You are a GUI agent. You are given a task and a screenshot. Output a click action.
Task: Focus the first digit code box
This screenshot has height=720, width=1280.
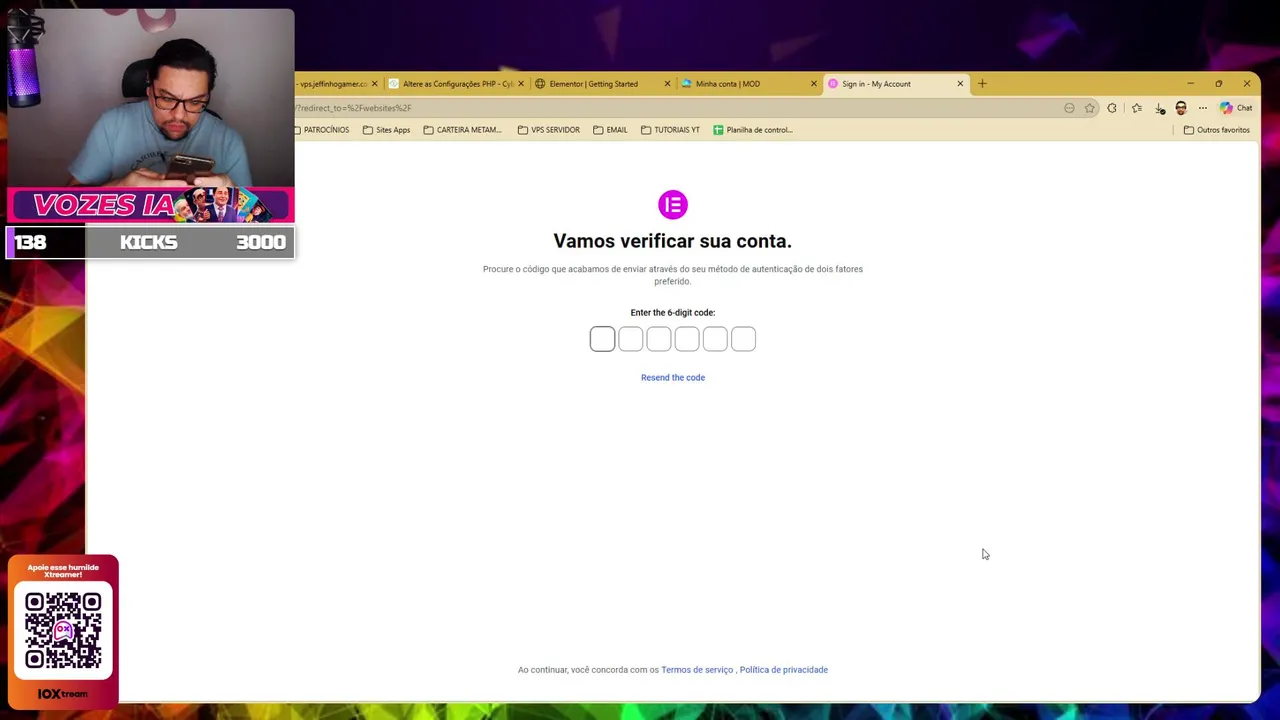(x=602, y=339)
